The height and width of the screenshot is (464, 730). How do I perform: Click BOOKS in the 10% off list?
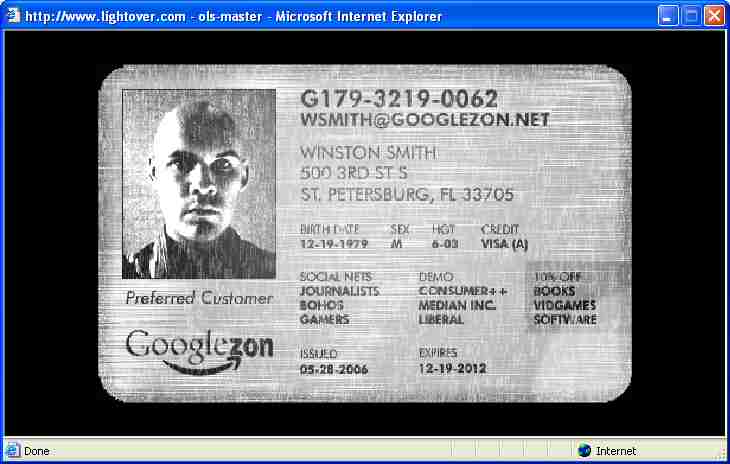pyautogui.click(x=554, y=291)
